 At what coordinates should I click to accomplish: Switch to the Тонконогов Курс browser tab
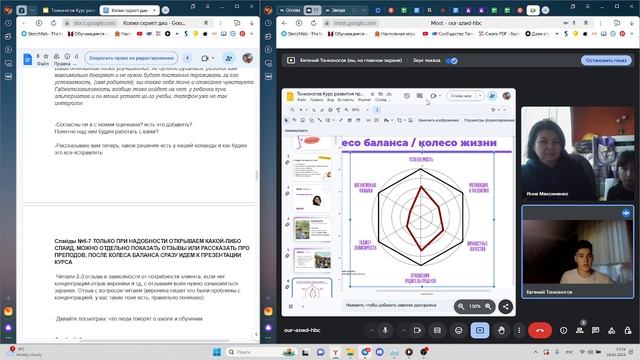tap(69, 10)
